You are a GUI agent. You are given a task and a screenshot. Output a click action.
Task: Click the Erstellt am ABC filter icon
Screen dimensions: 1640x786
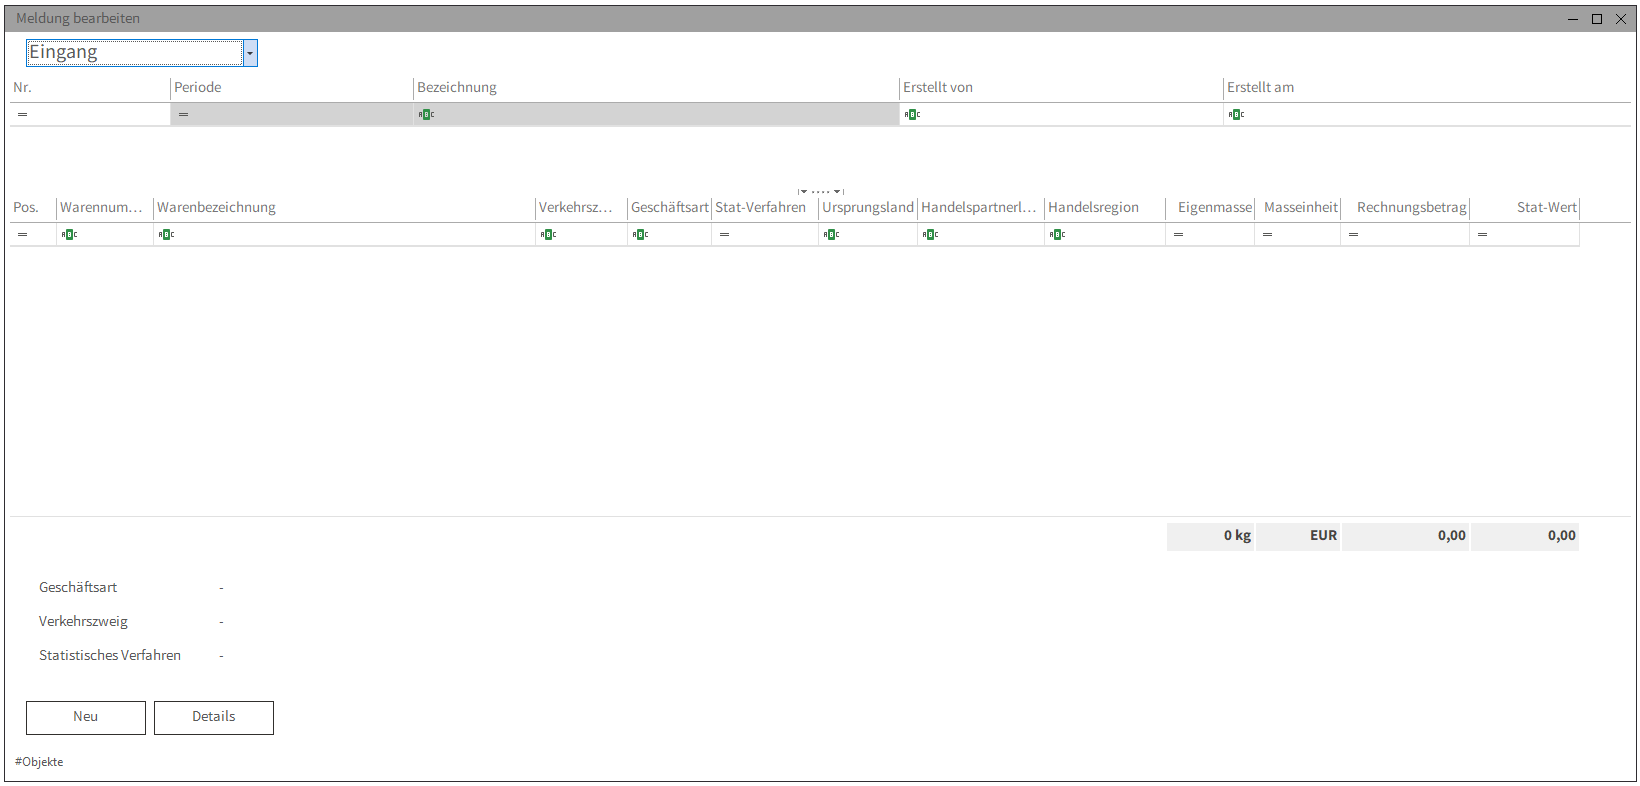[1236, 115]
